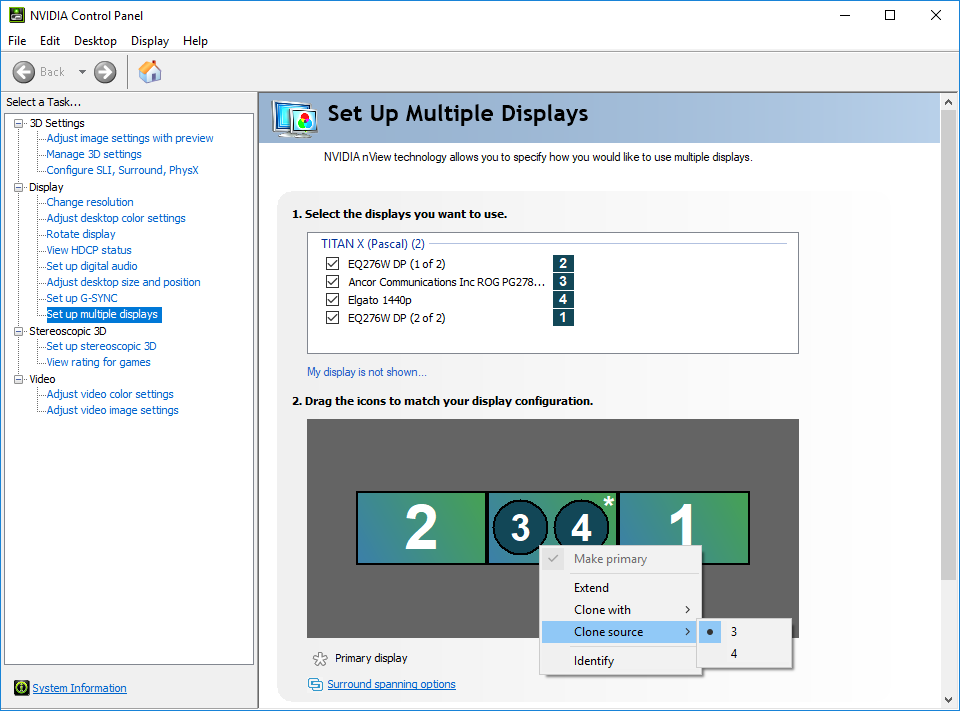Select display 2 in arrangement area
Screen dimensions: 960x711
[x=421, y=527]
